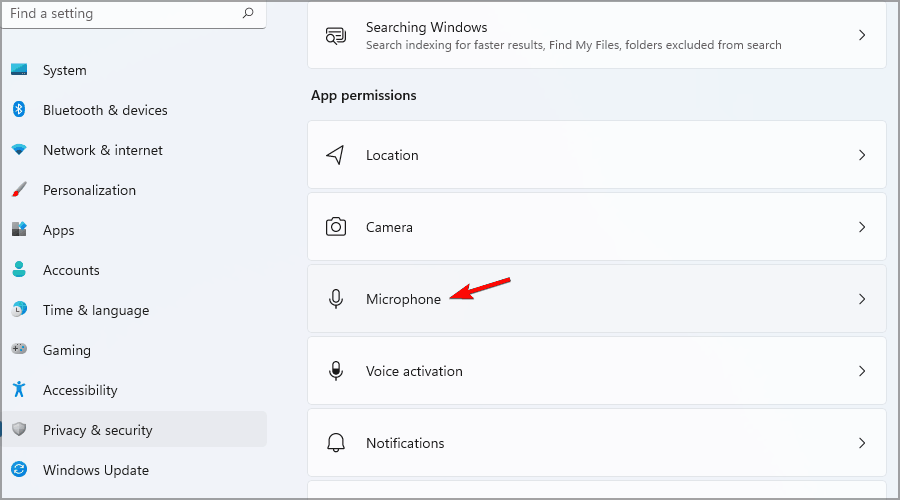Focus the Find a setting search field
900x500 pixels.
tap(120, 14)
